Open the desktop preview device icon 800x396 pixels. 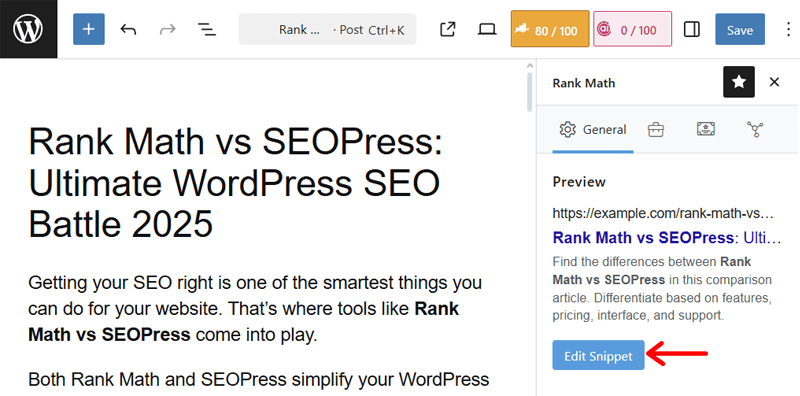[487, 30]
